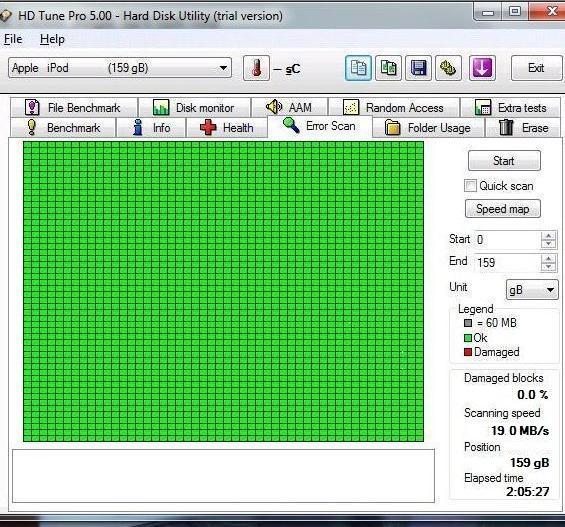Click the Start scan button
This screenshot has height=527, width=565.
(x=504, y=161)
